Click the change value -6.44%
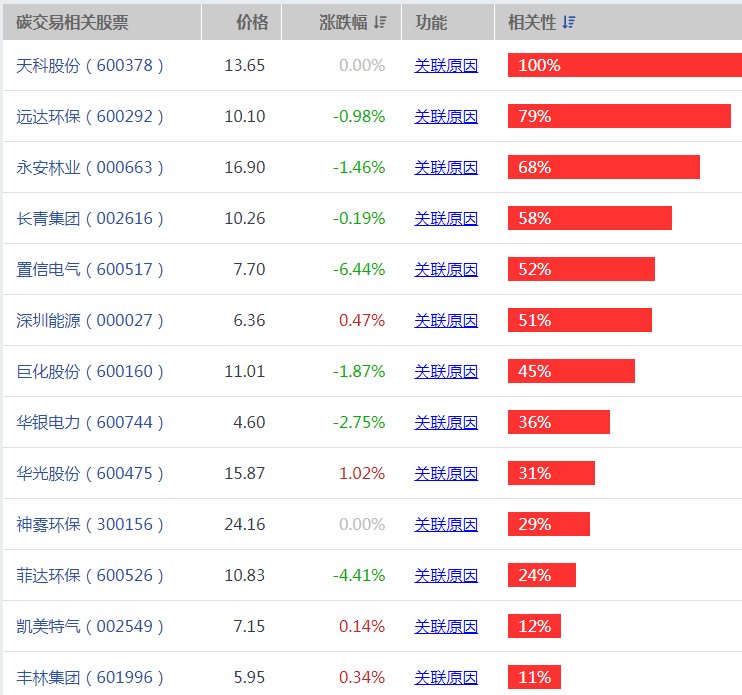Viewport: 742px width, 695px height. 359,270
